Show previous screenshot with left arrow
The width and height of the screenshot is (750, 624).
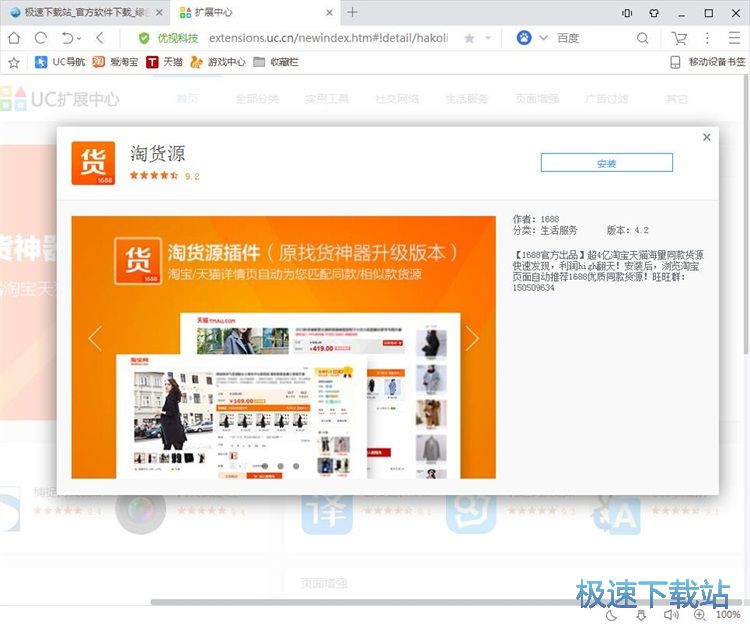95,339
